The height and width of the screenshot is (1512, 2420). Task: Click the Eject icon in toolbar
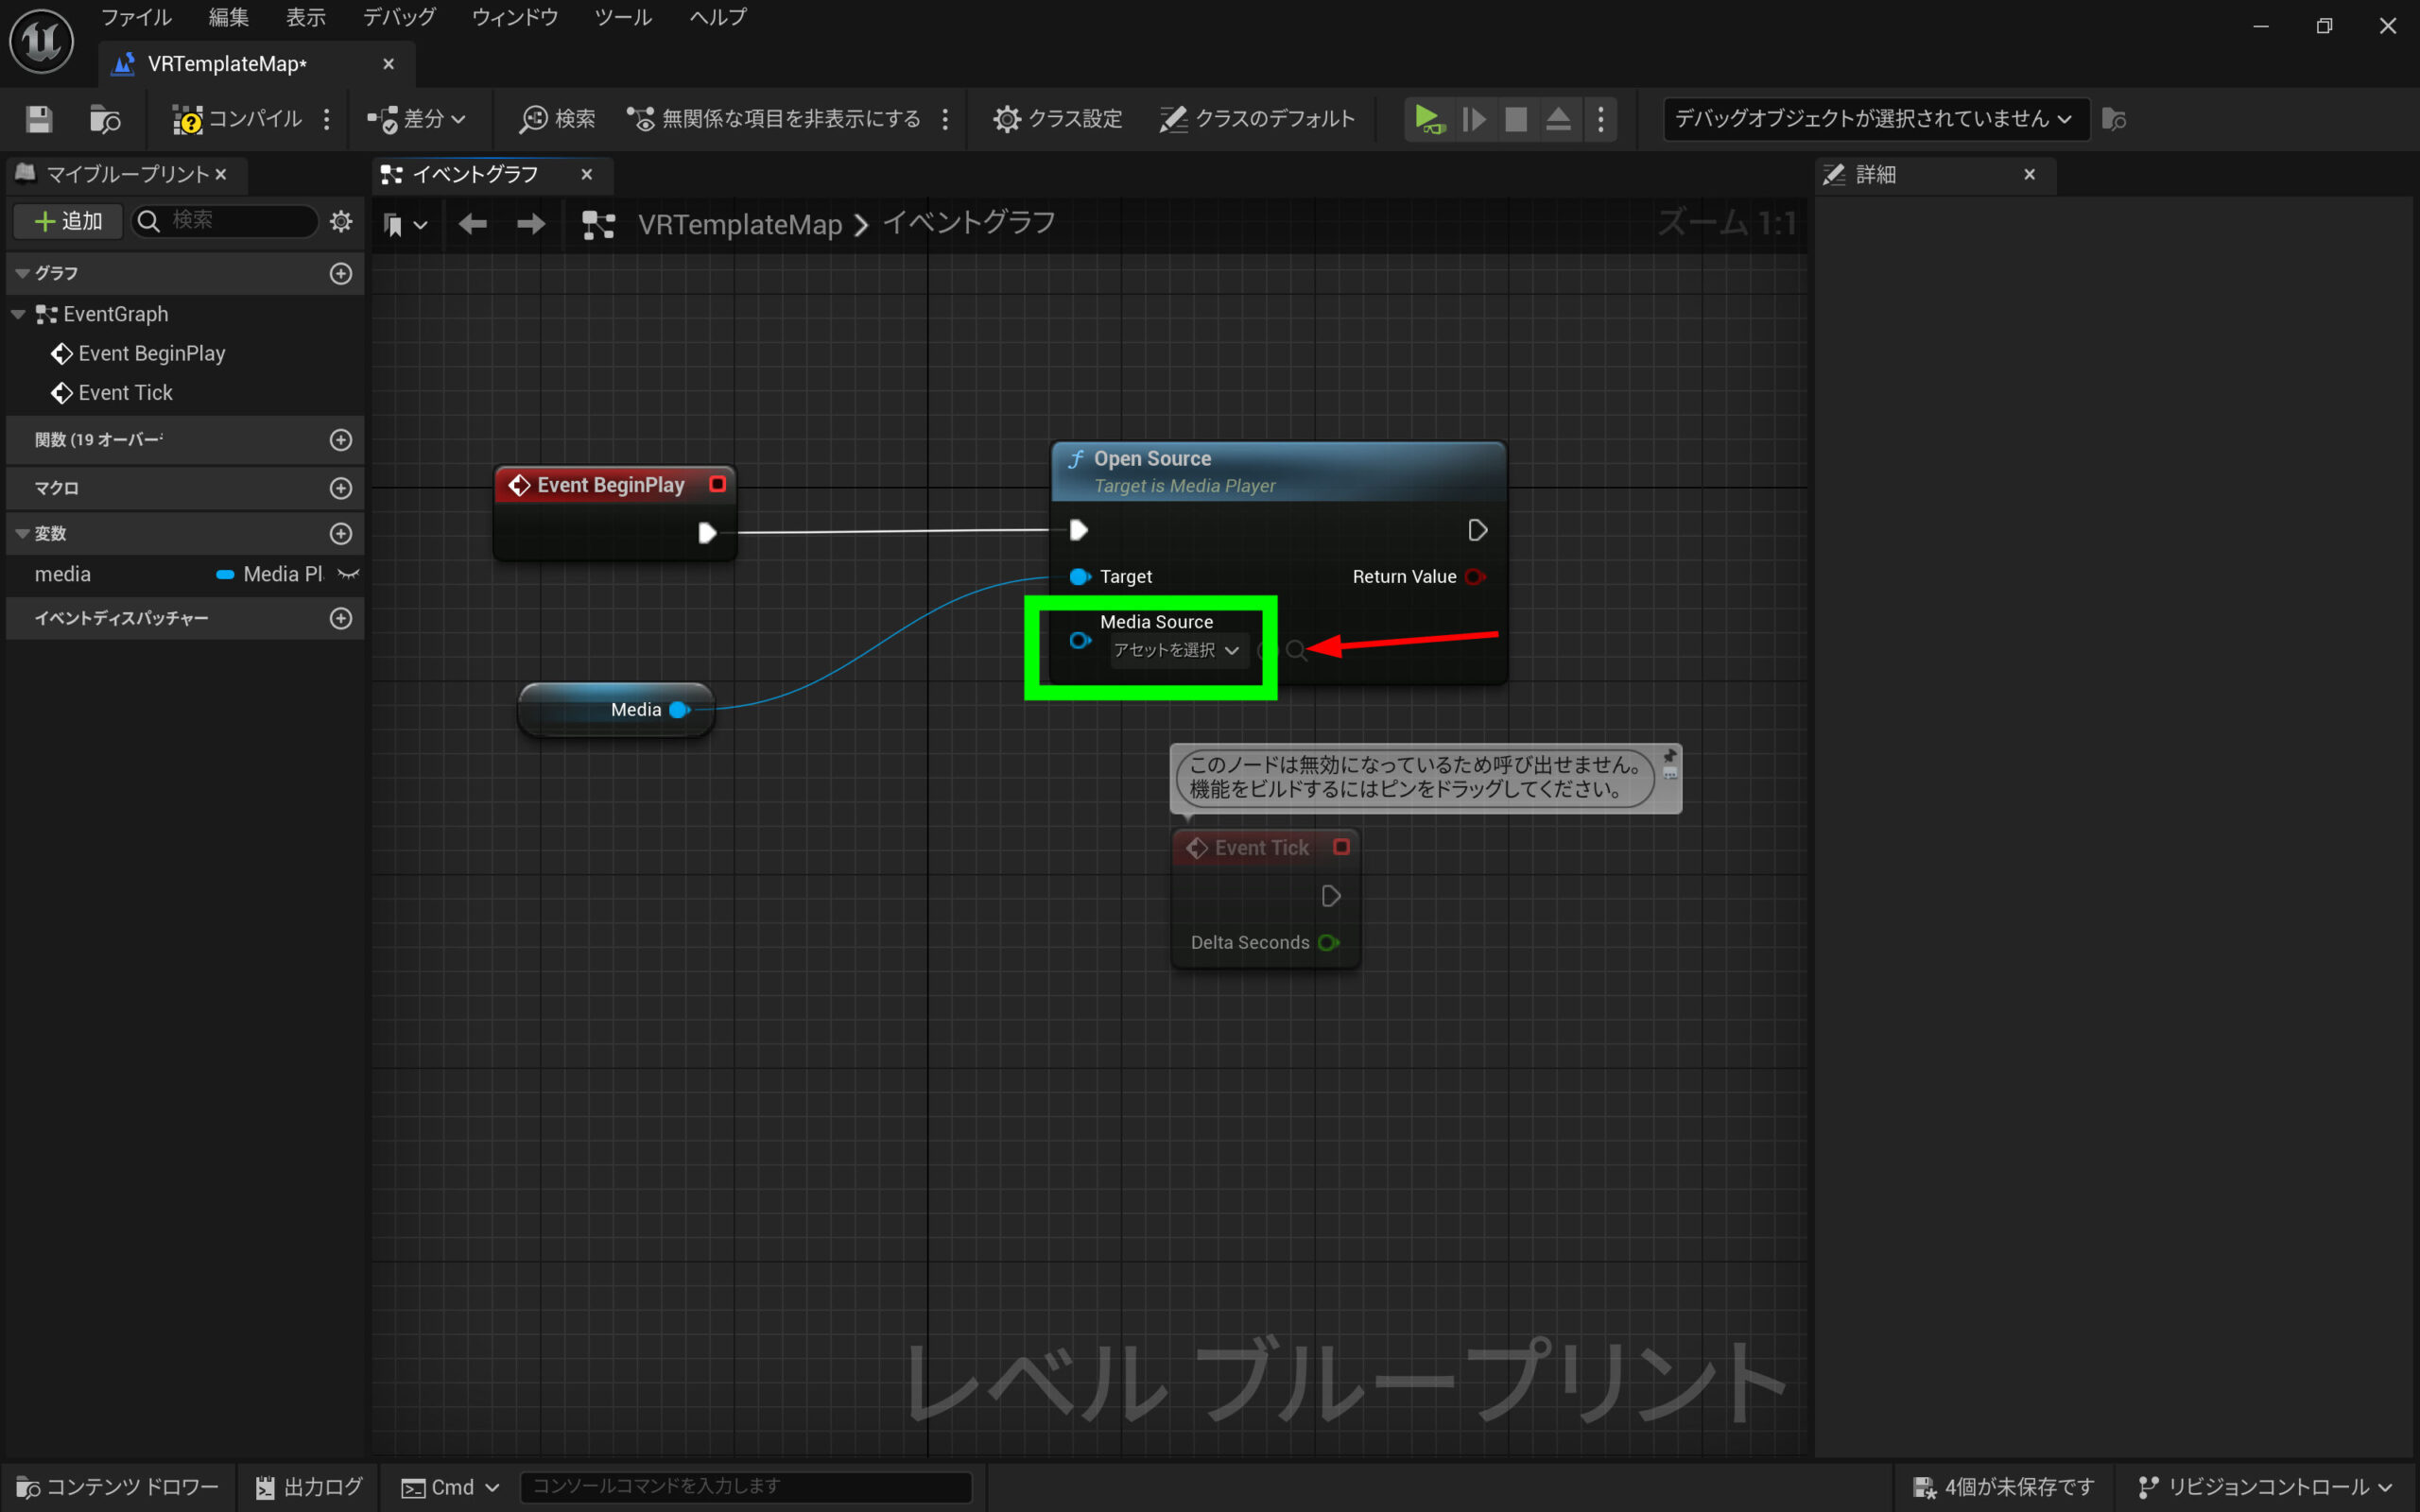coord(1558,119)
